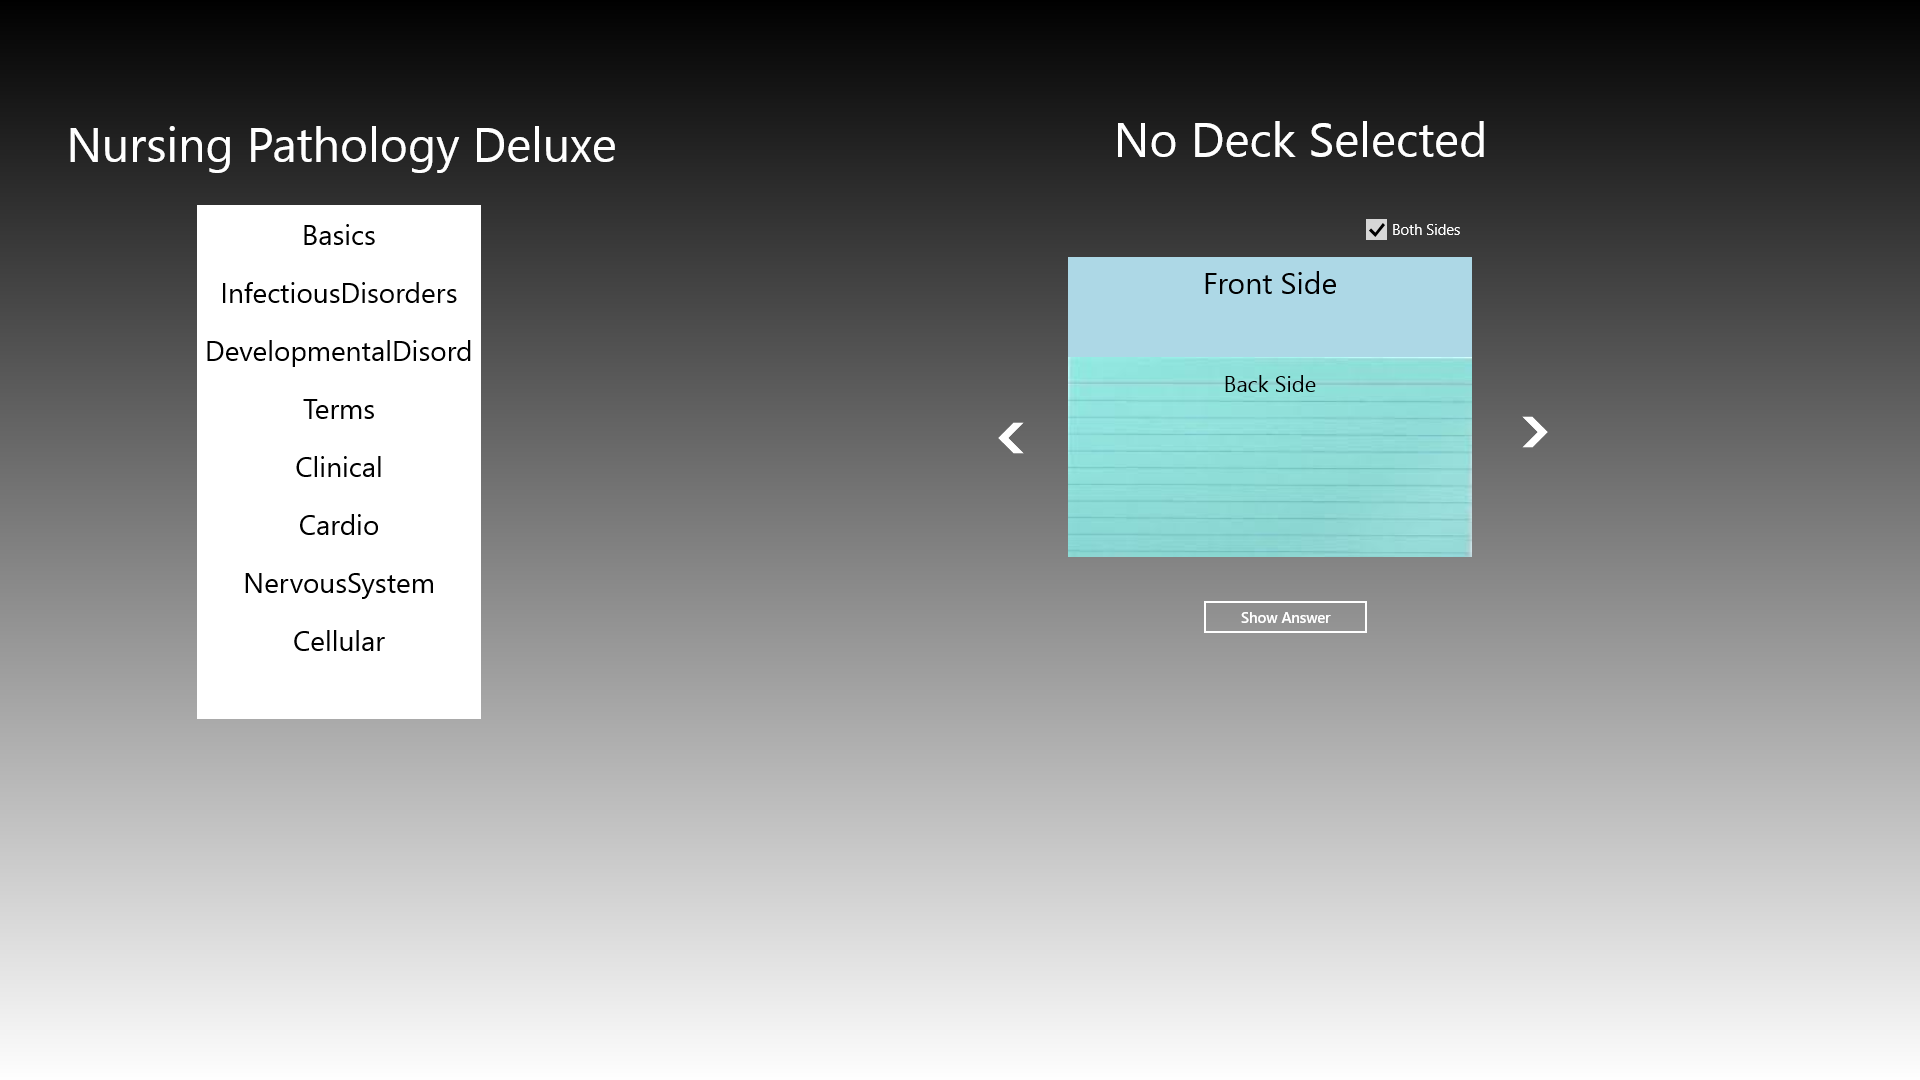The height and width of the screenshot is (1080, 1920).
Task: Click the Front Side text
Action: point(1270,284)
